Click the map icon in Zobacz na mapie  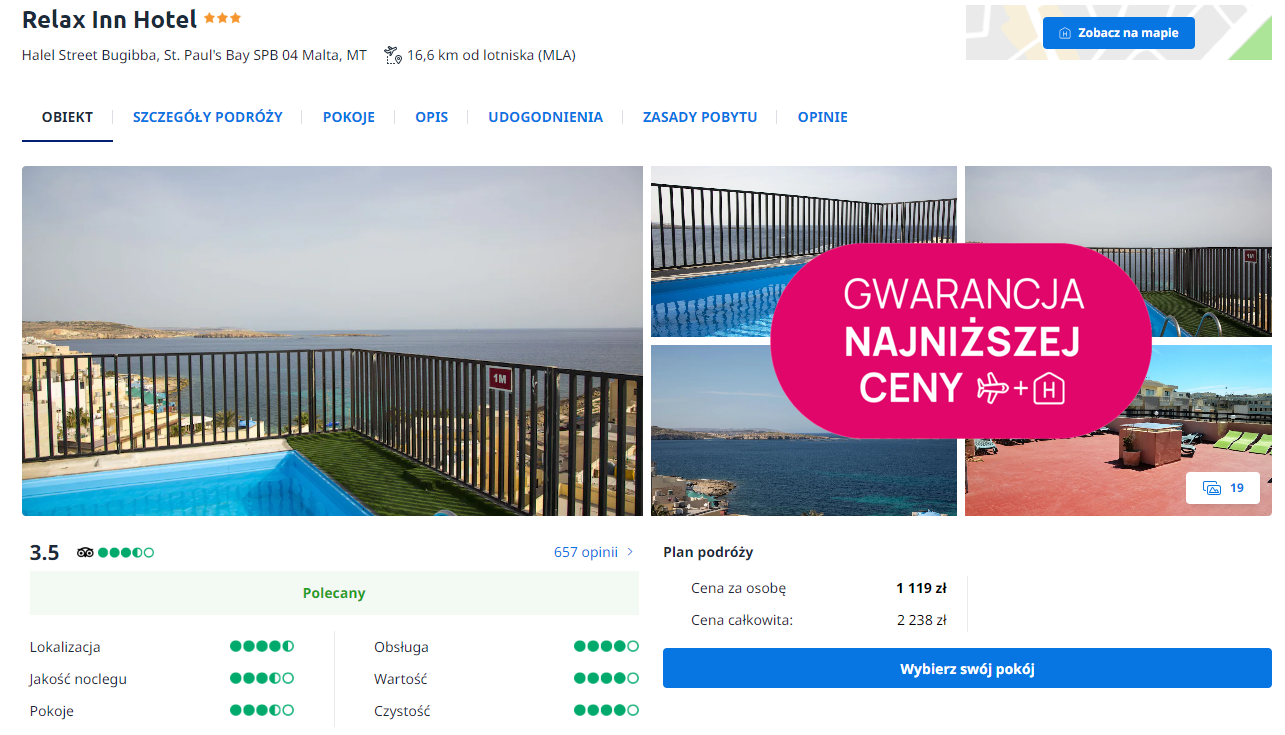1065,33
